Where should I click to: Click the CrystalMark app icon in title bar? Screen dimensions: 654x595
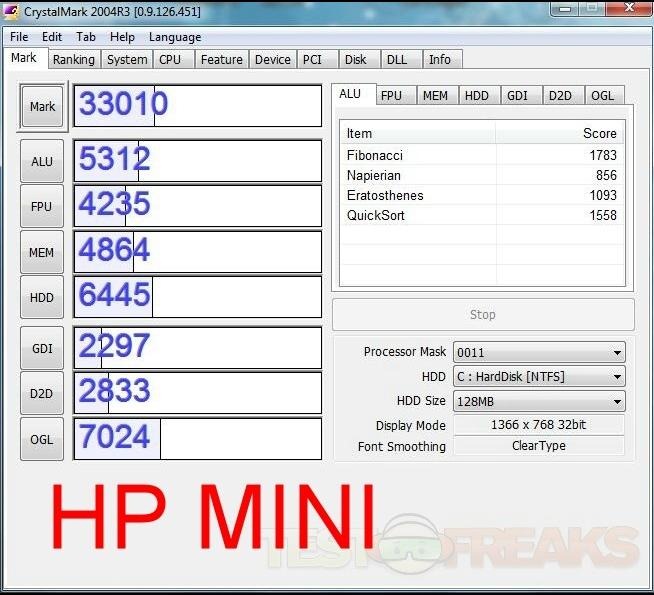coord(11,11)
